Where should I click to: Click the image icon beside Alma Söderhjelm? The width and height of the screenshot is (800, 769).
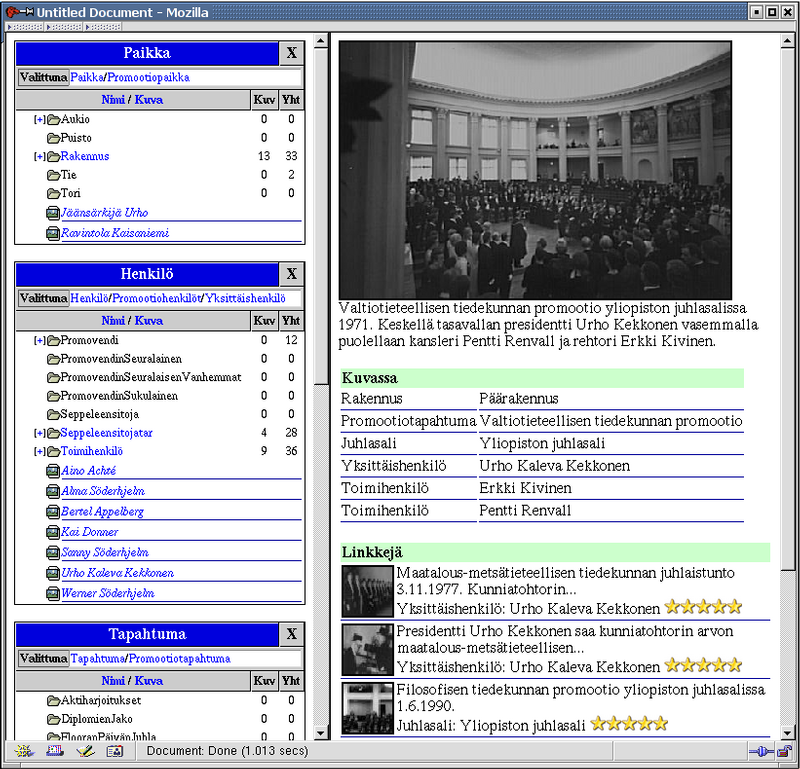click(53, 491)
